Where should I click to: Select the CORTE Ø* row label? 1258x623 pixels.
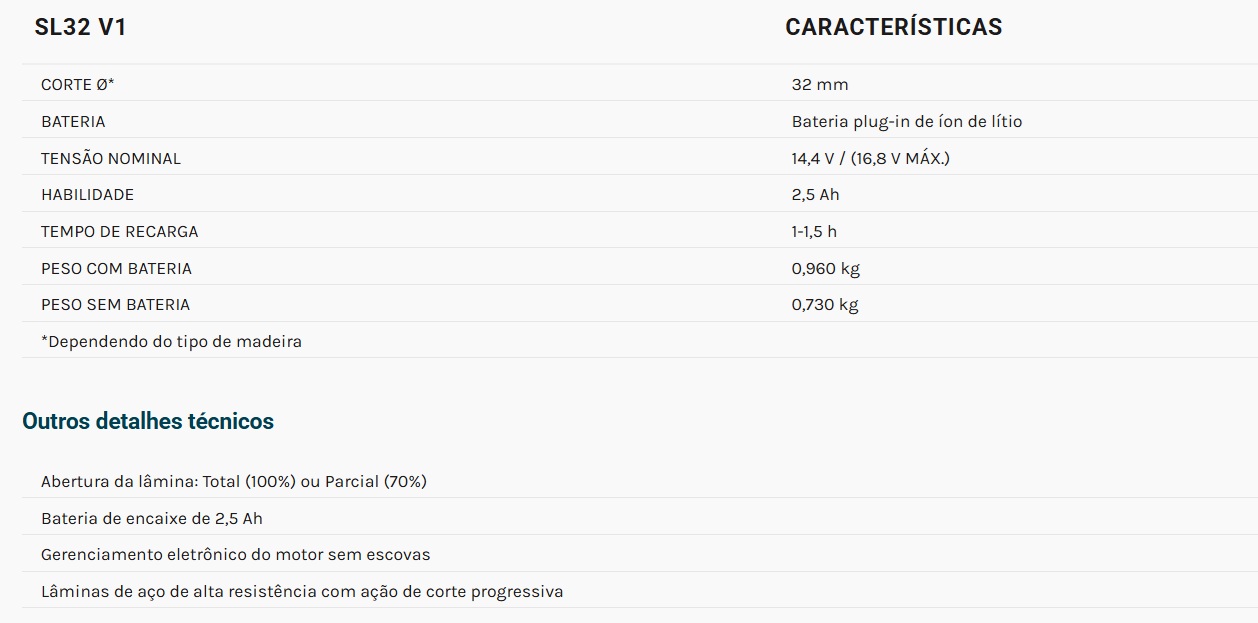coord(78,85)
